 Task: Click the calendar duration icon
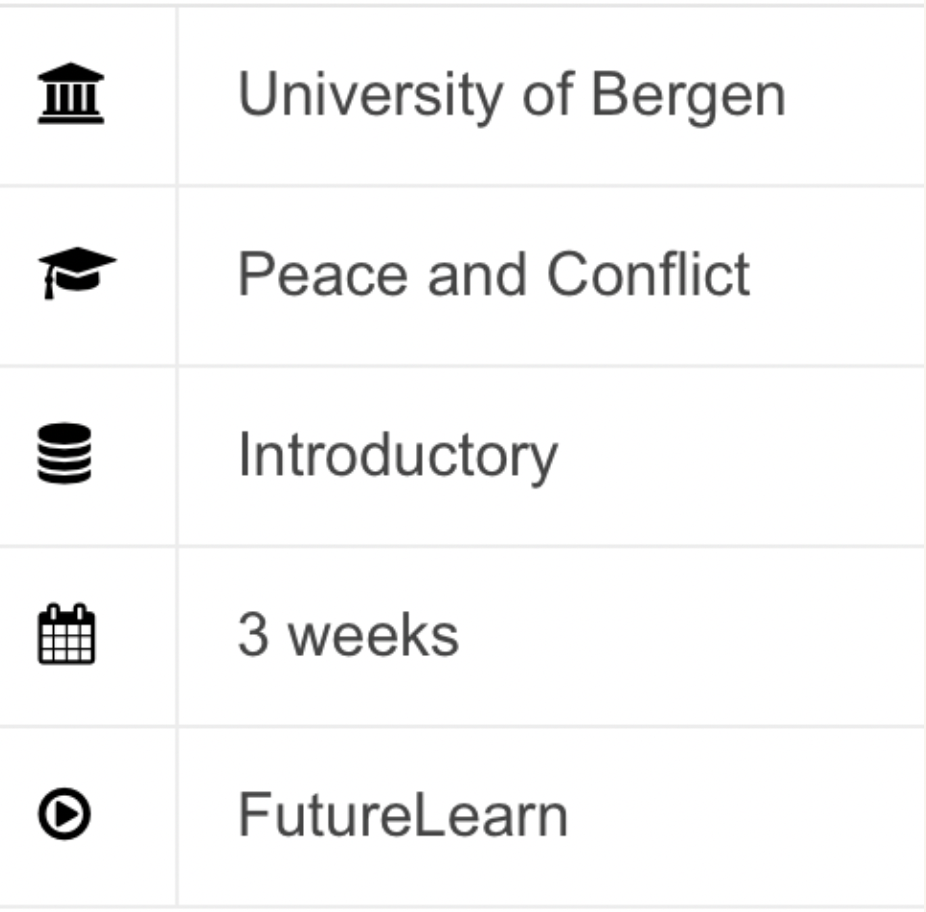click(66, 634)
